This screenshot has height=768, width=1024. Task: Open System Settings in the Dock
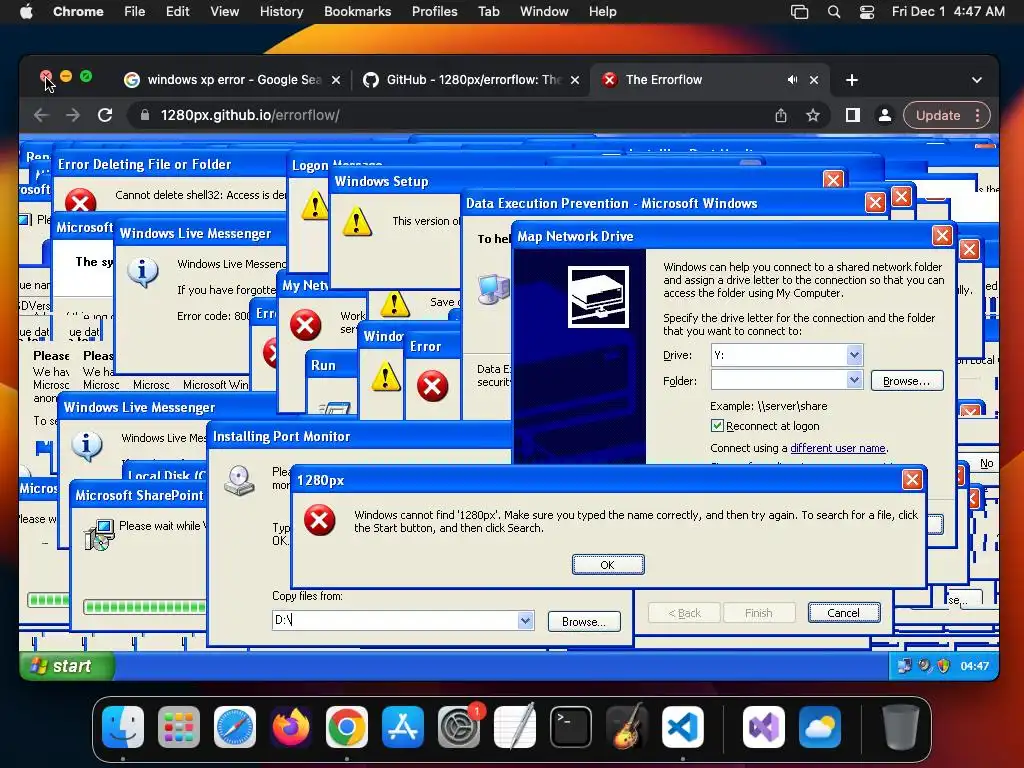459,727
